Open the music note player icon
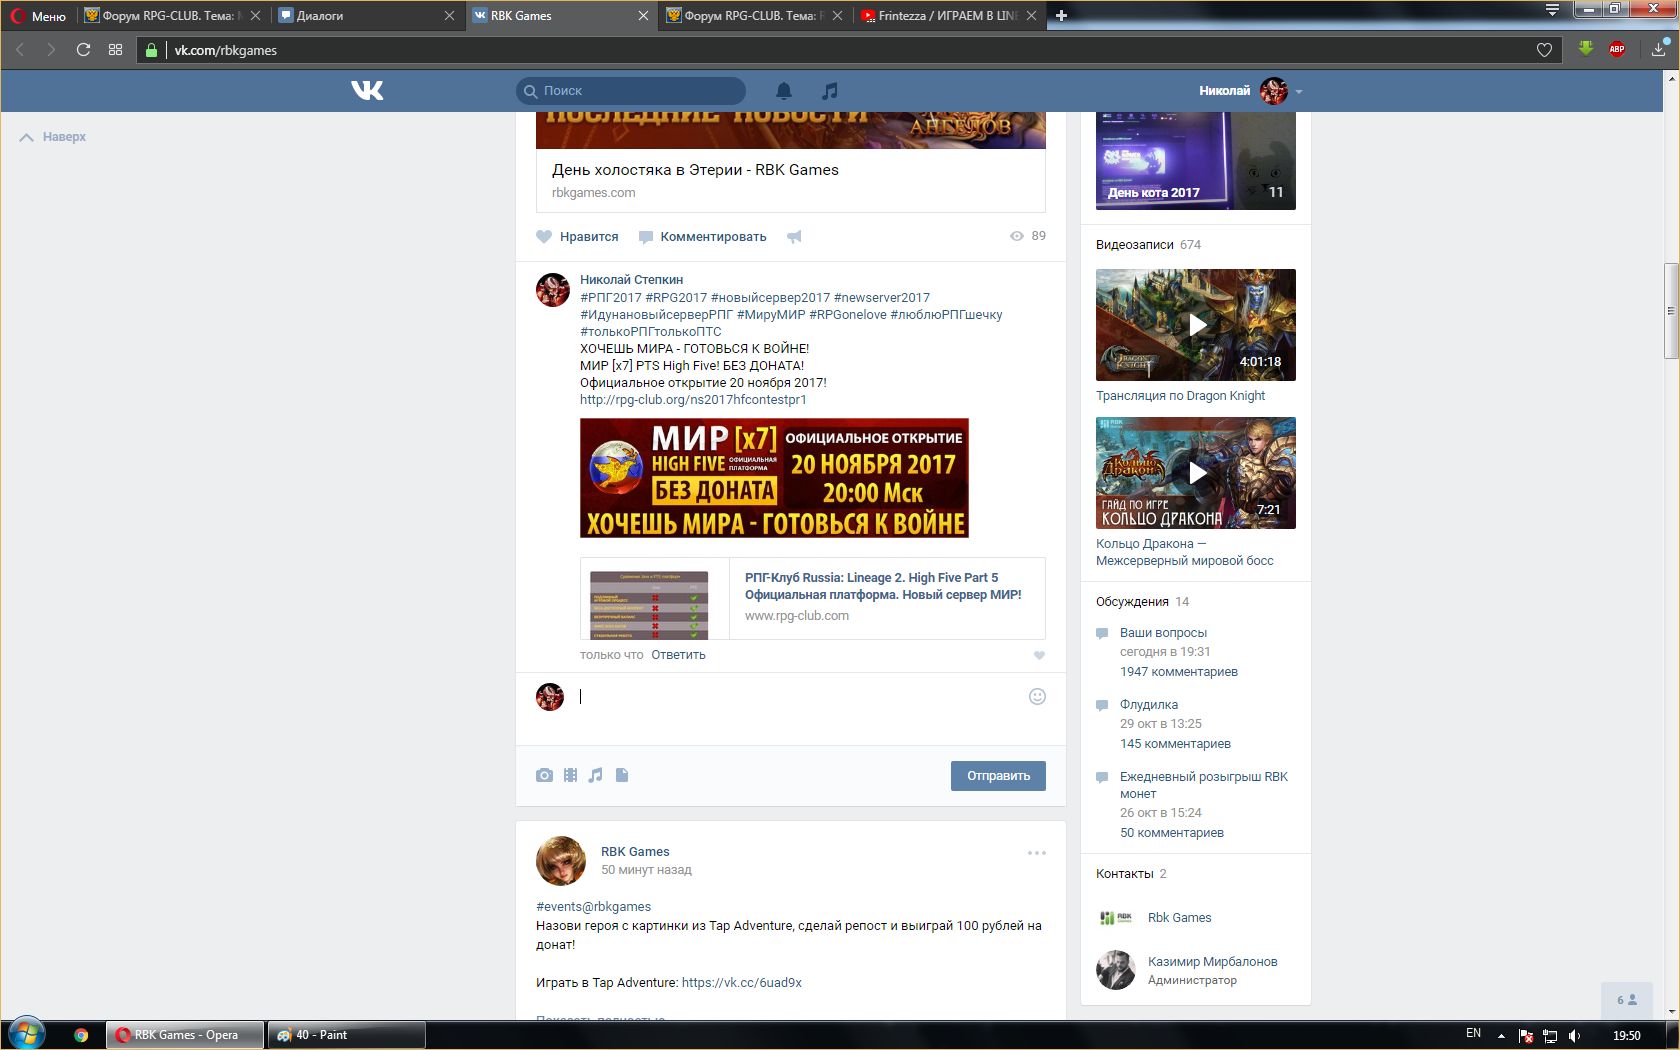 point(829,91)
